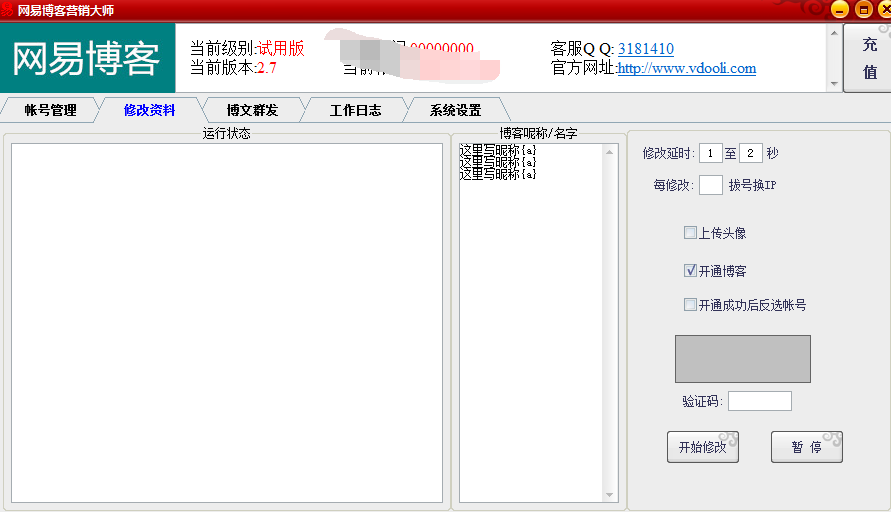
Task: Uncheck the 开通博客 checkbox
Action: [x=690, y=270]
